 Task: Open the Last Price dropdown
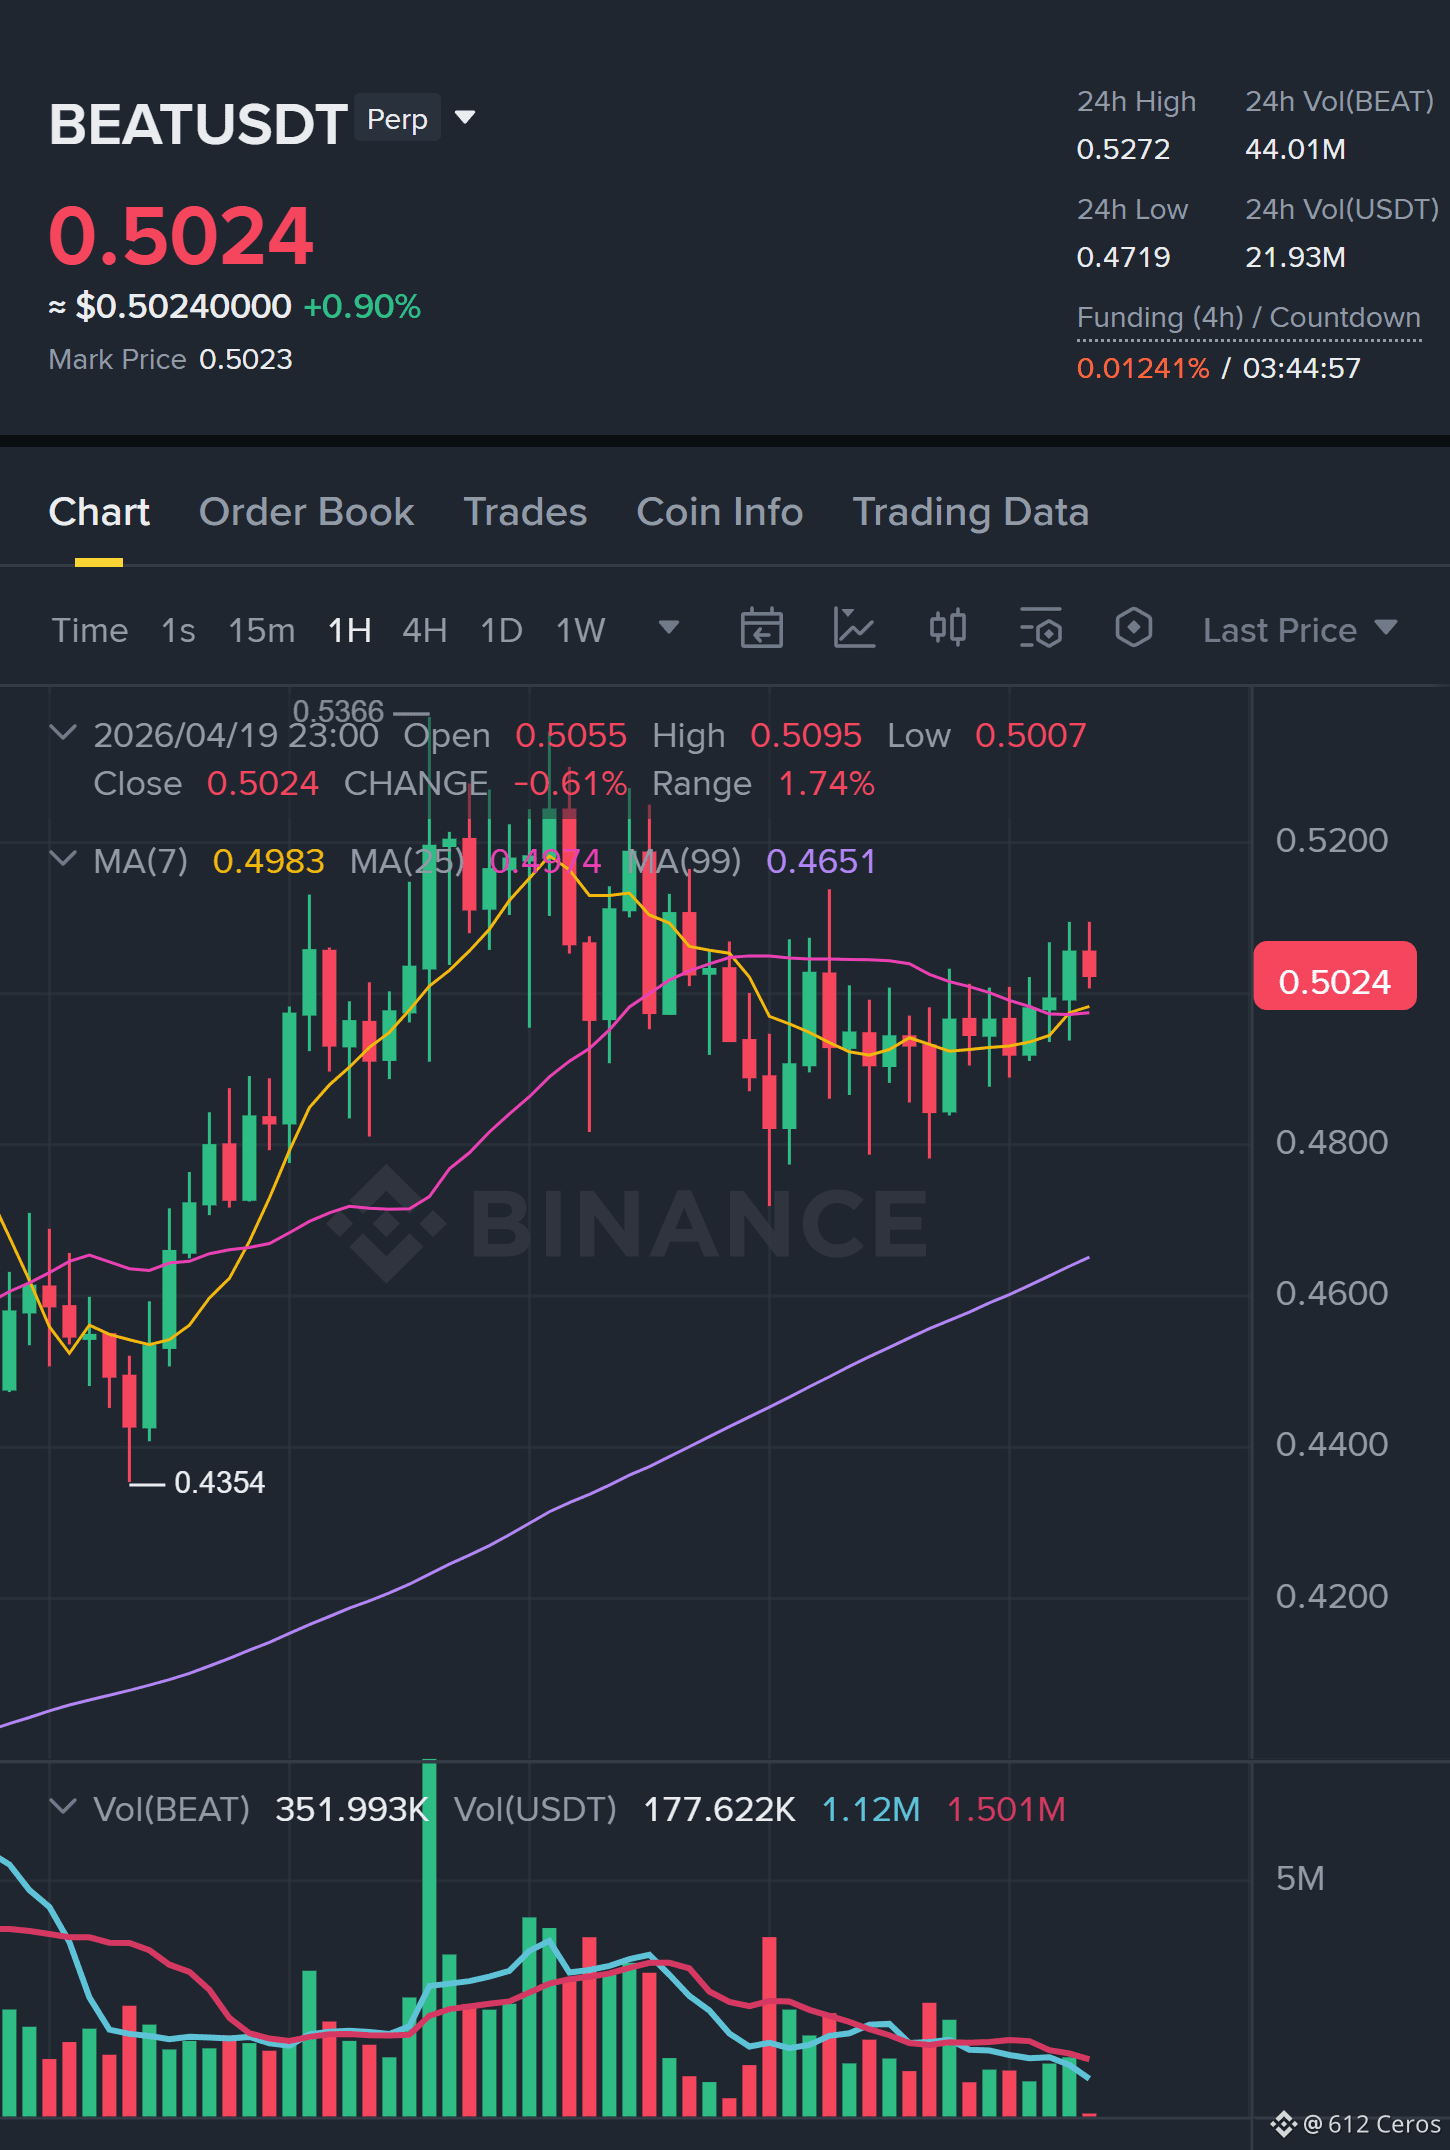pos(1300,630)
